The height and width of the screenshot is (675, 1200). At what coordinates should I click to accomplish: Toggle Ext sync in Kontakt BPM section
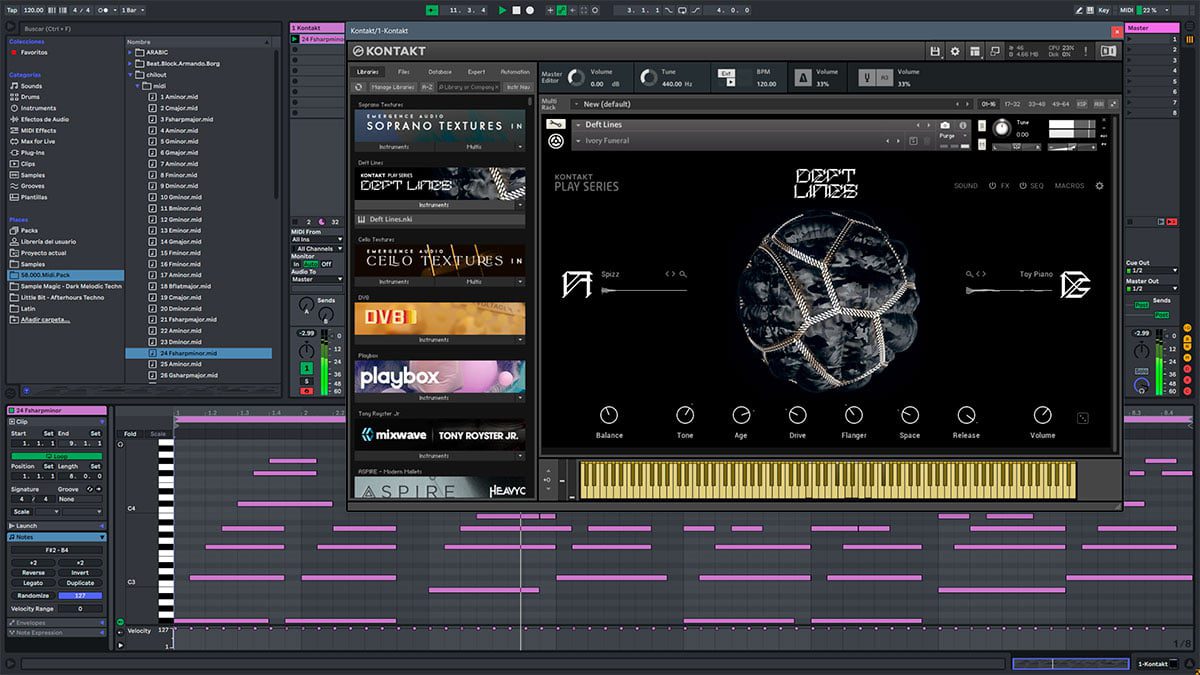point(727,73)
